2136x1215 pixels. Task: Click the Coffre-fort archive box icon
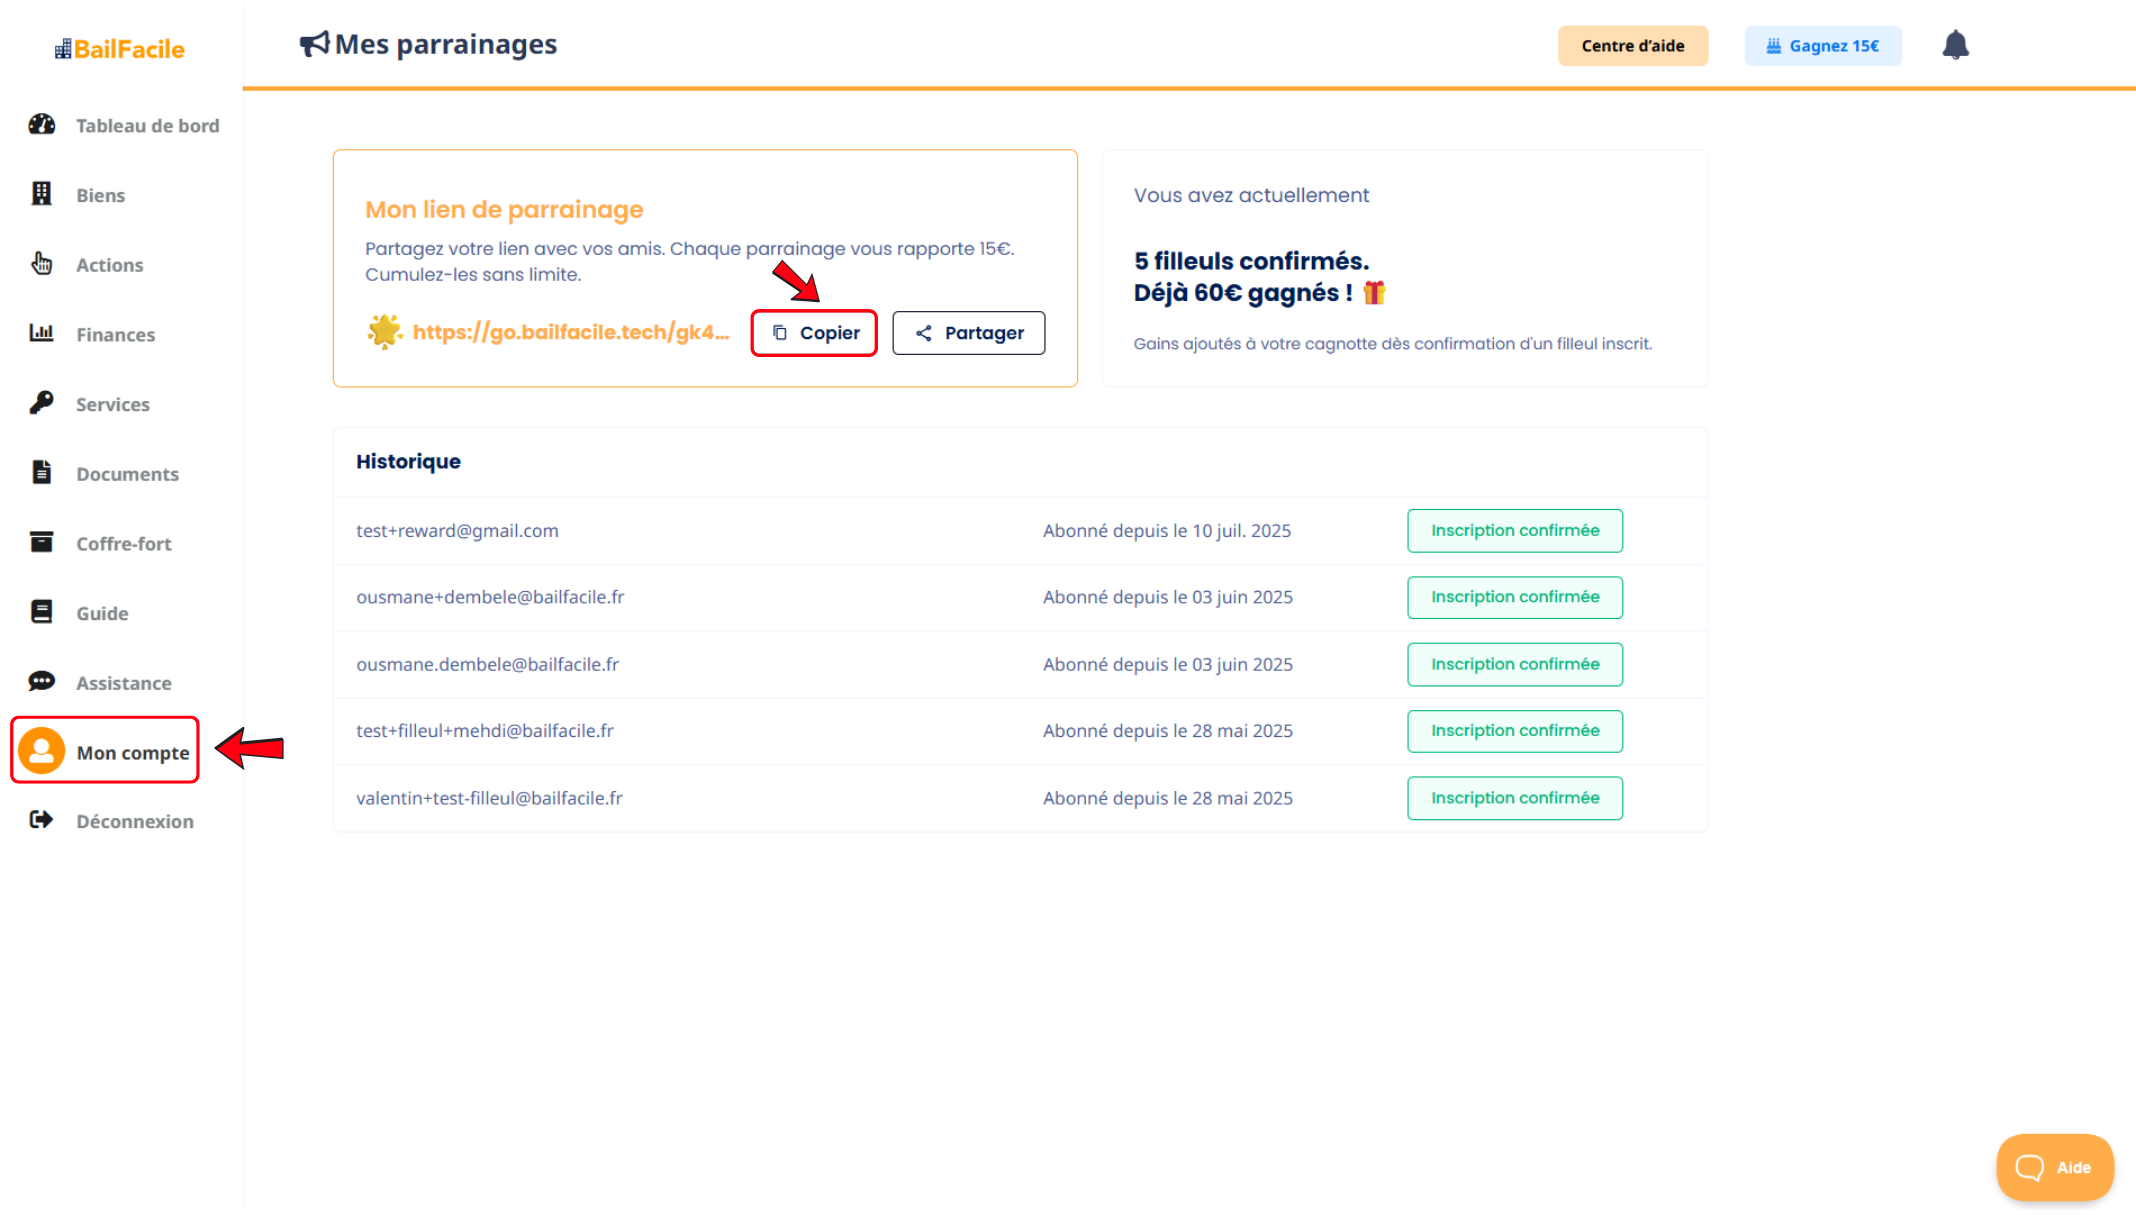tap(41, 542)
